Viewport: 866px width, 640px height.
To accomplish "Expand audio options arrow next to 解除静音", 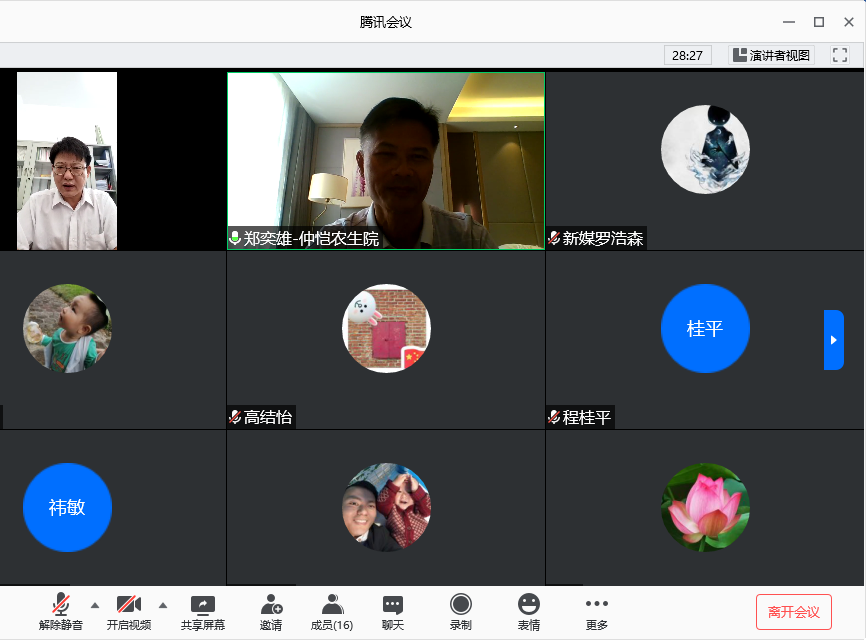I will click(95, 604).
